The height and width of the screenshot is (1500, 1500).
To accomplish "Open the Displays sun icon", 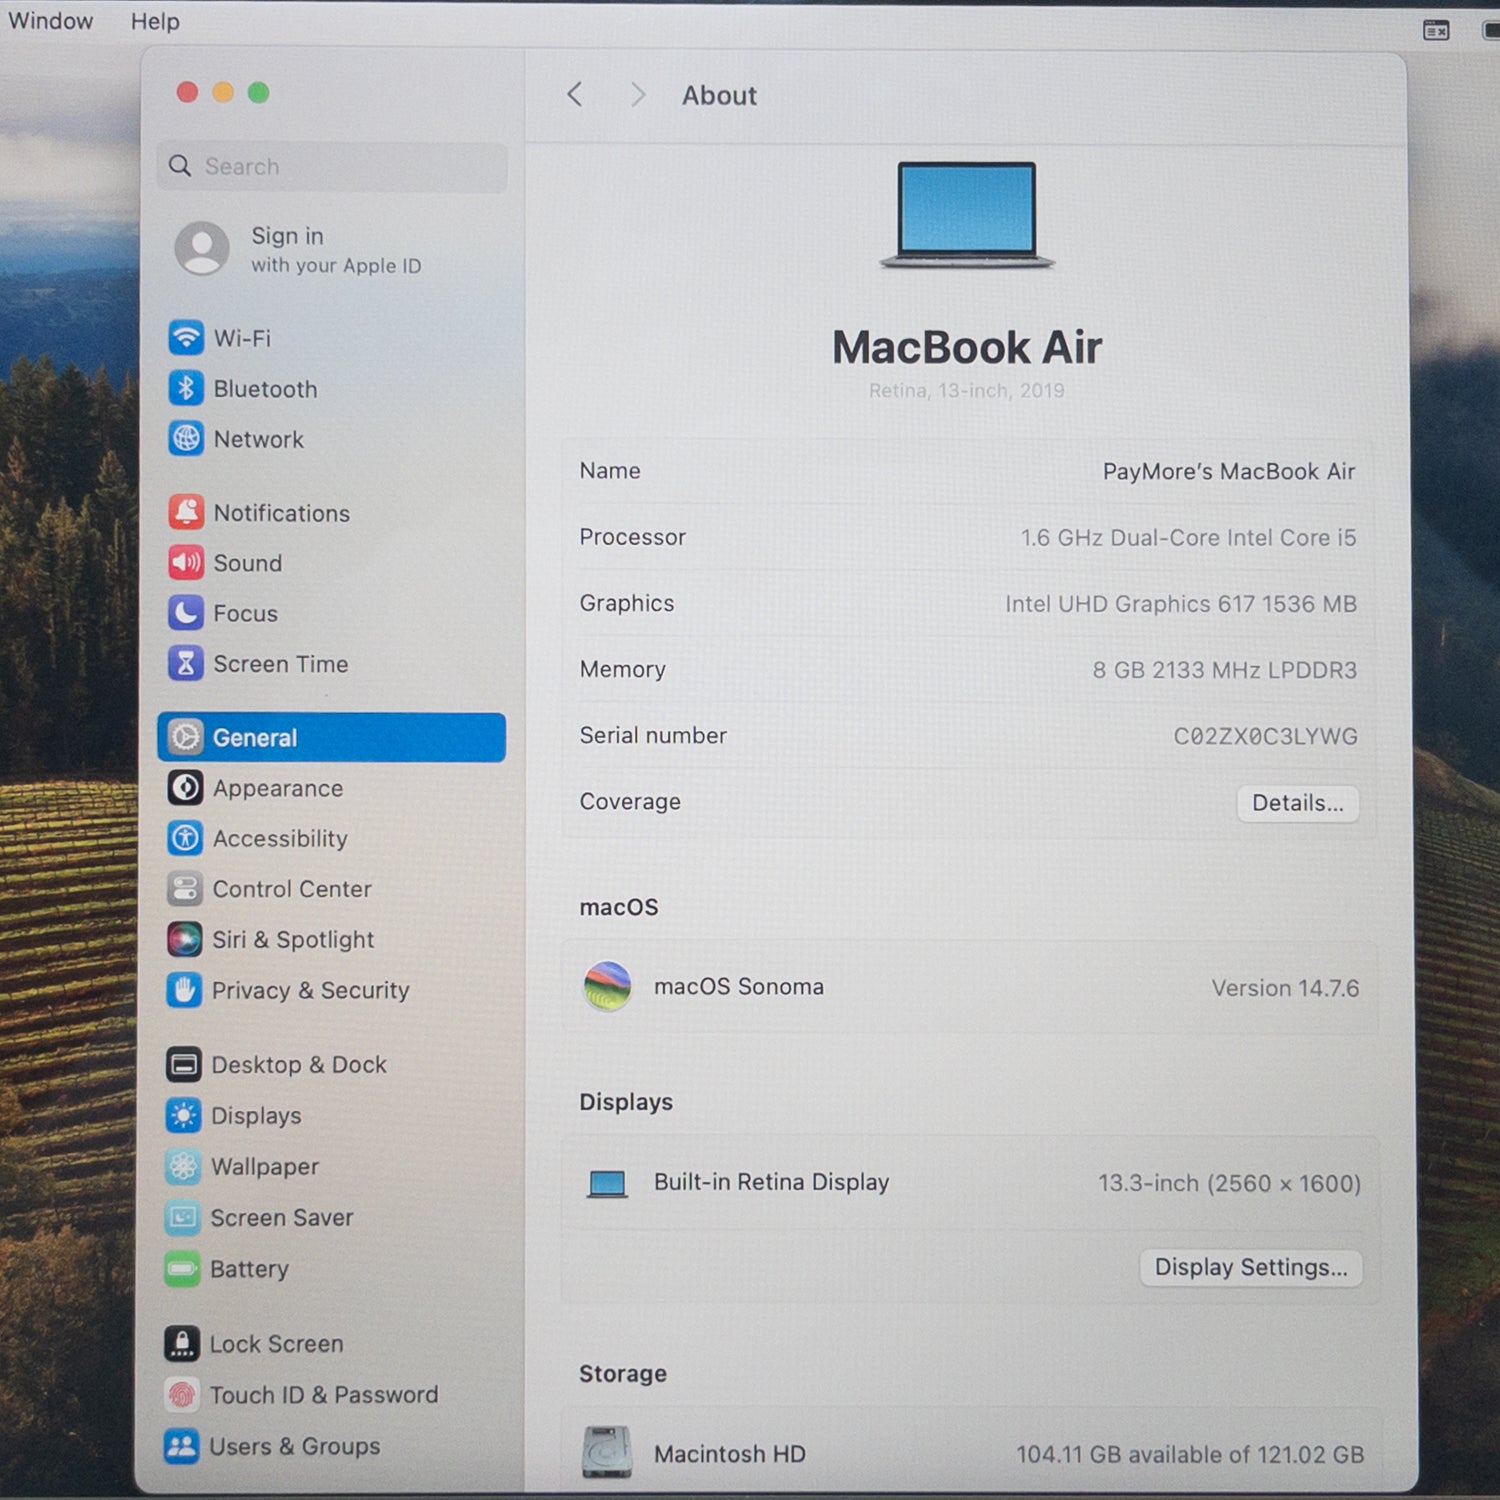I will point(183,1115).
